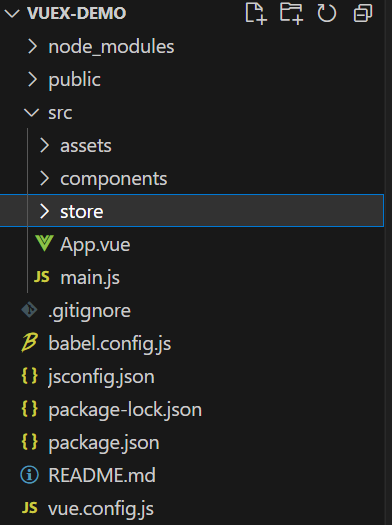Expand the assets folder chevron
392x525 pixels.
tap(45, 145)
